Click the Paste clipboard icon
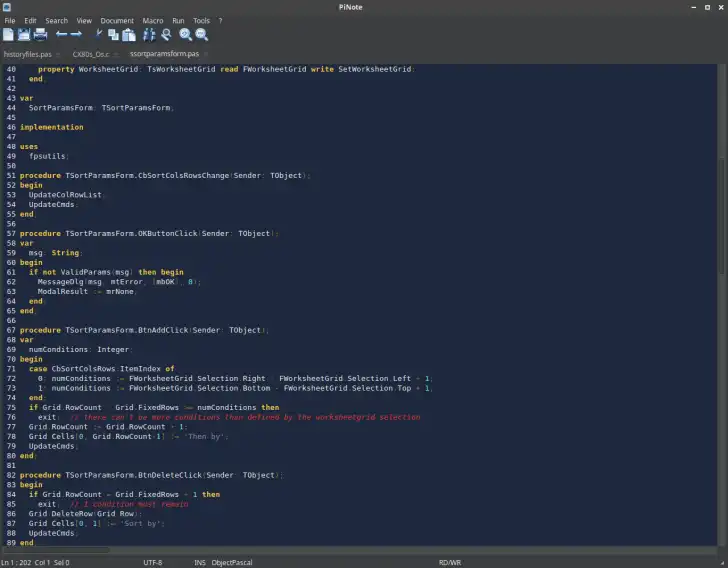The width and height of the screenshot is (728, 568). click(130, 34)
